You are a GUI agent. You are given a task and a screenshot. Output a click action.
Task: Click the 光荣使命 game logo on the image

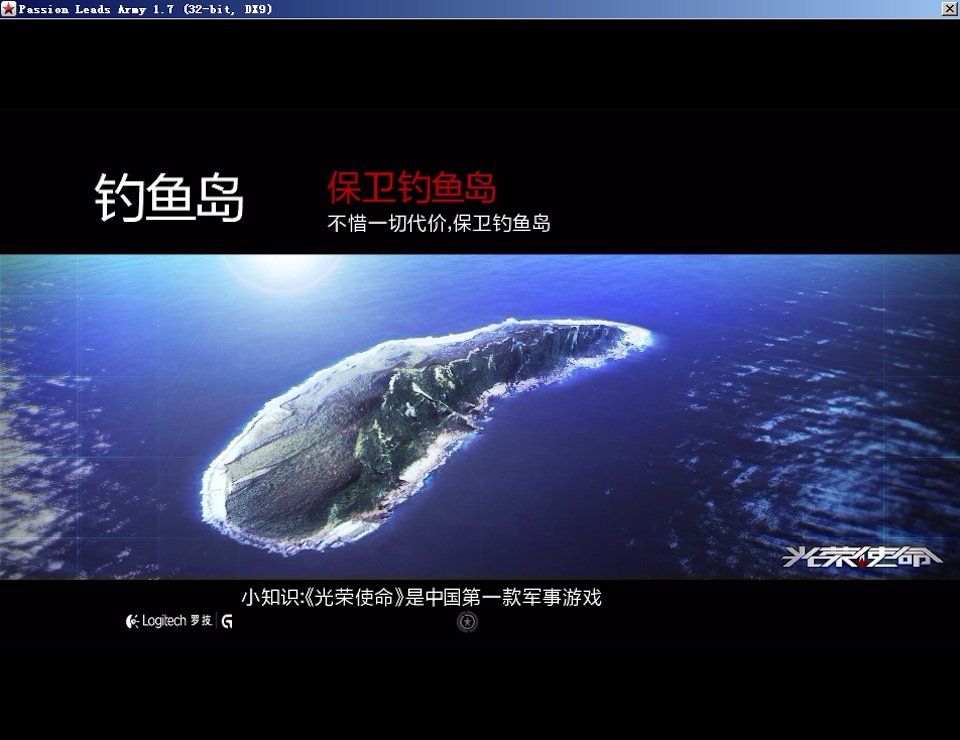[862, 556]
